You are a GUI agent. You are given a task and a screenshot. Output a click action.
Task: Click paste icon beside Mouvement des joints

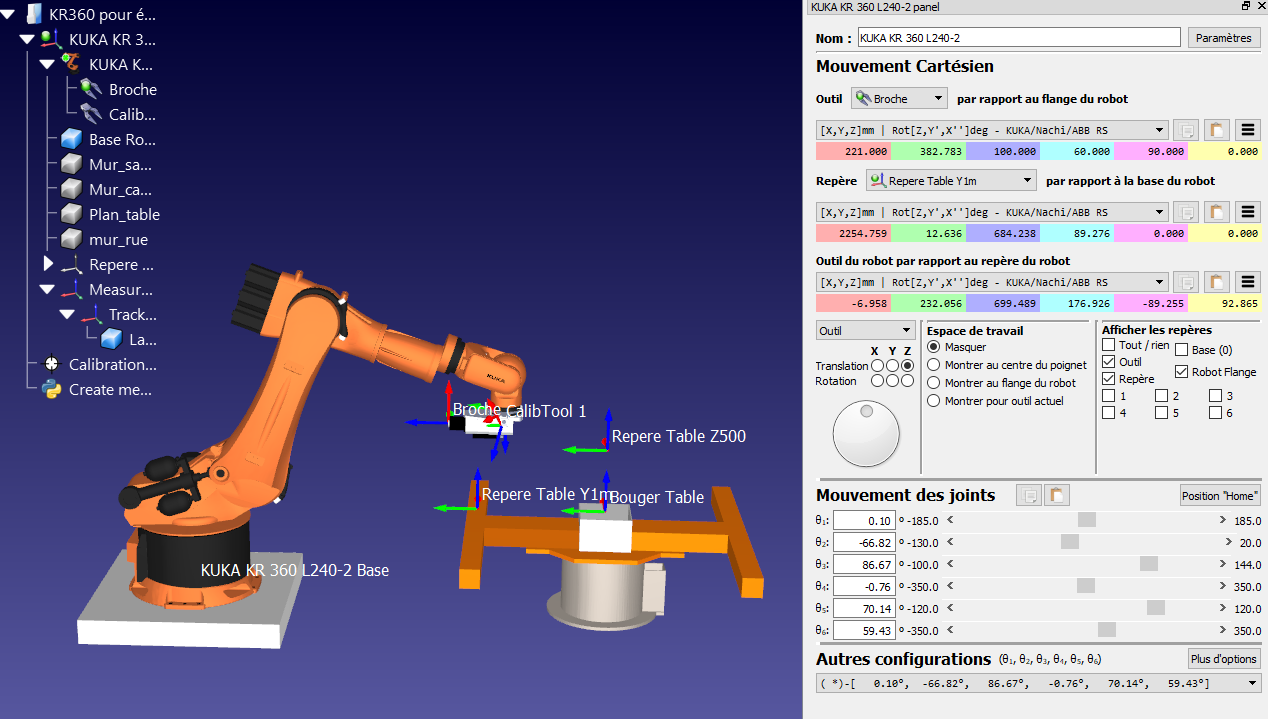[1058, 495]
